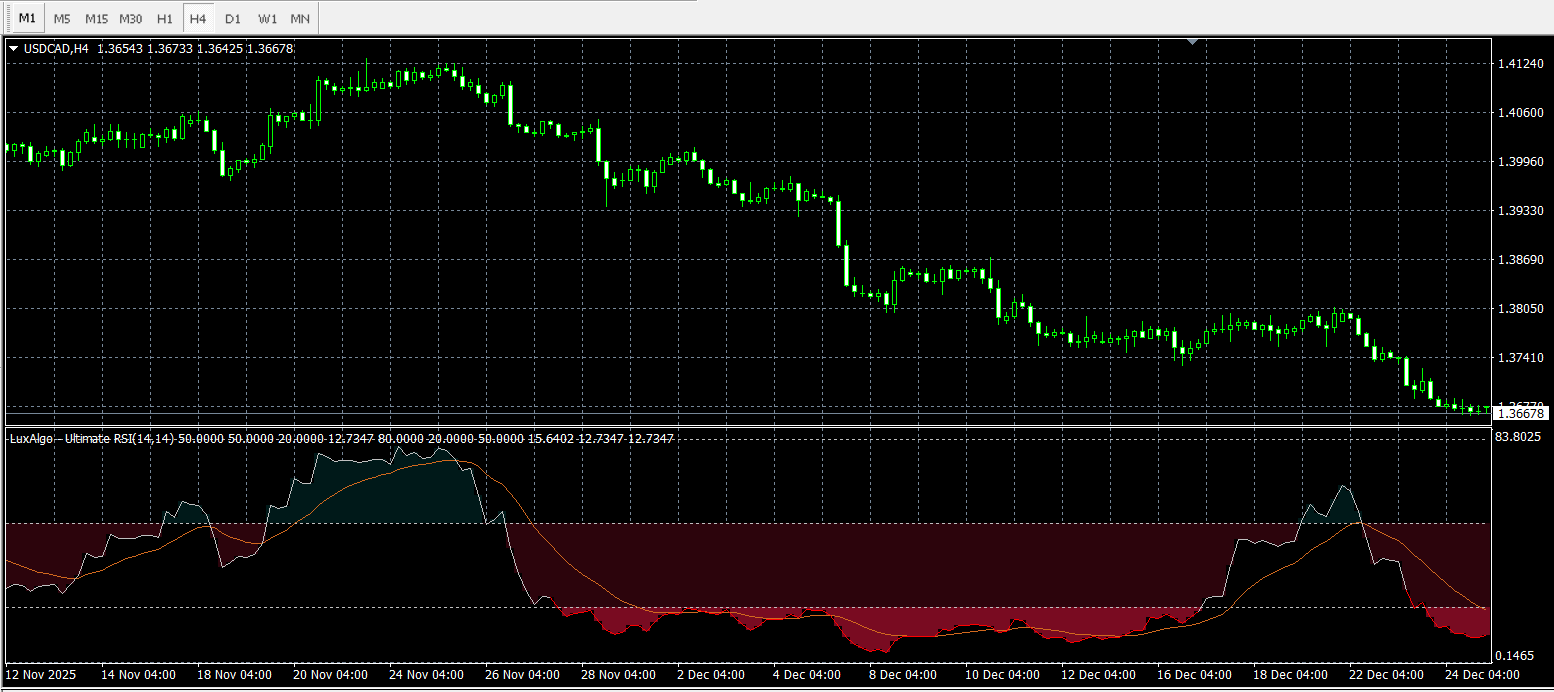Click the 14 Nov 04:00 time label
Viewport: 1554px width, 692px height.
tap(138, 675)
